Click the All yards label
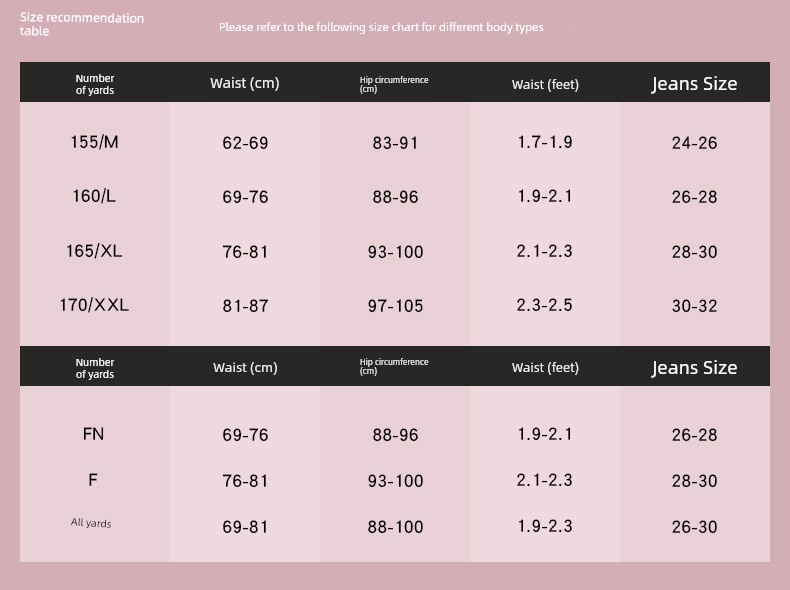This screenshot has width=790, height=590. pos(91,522)
